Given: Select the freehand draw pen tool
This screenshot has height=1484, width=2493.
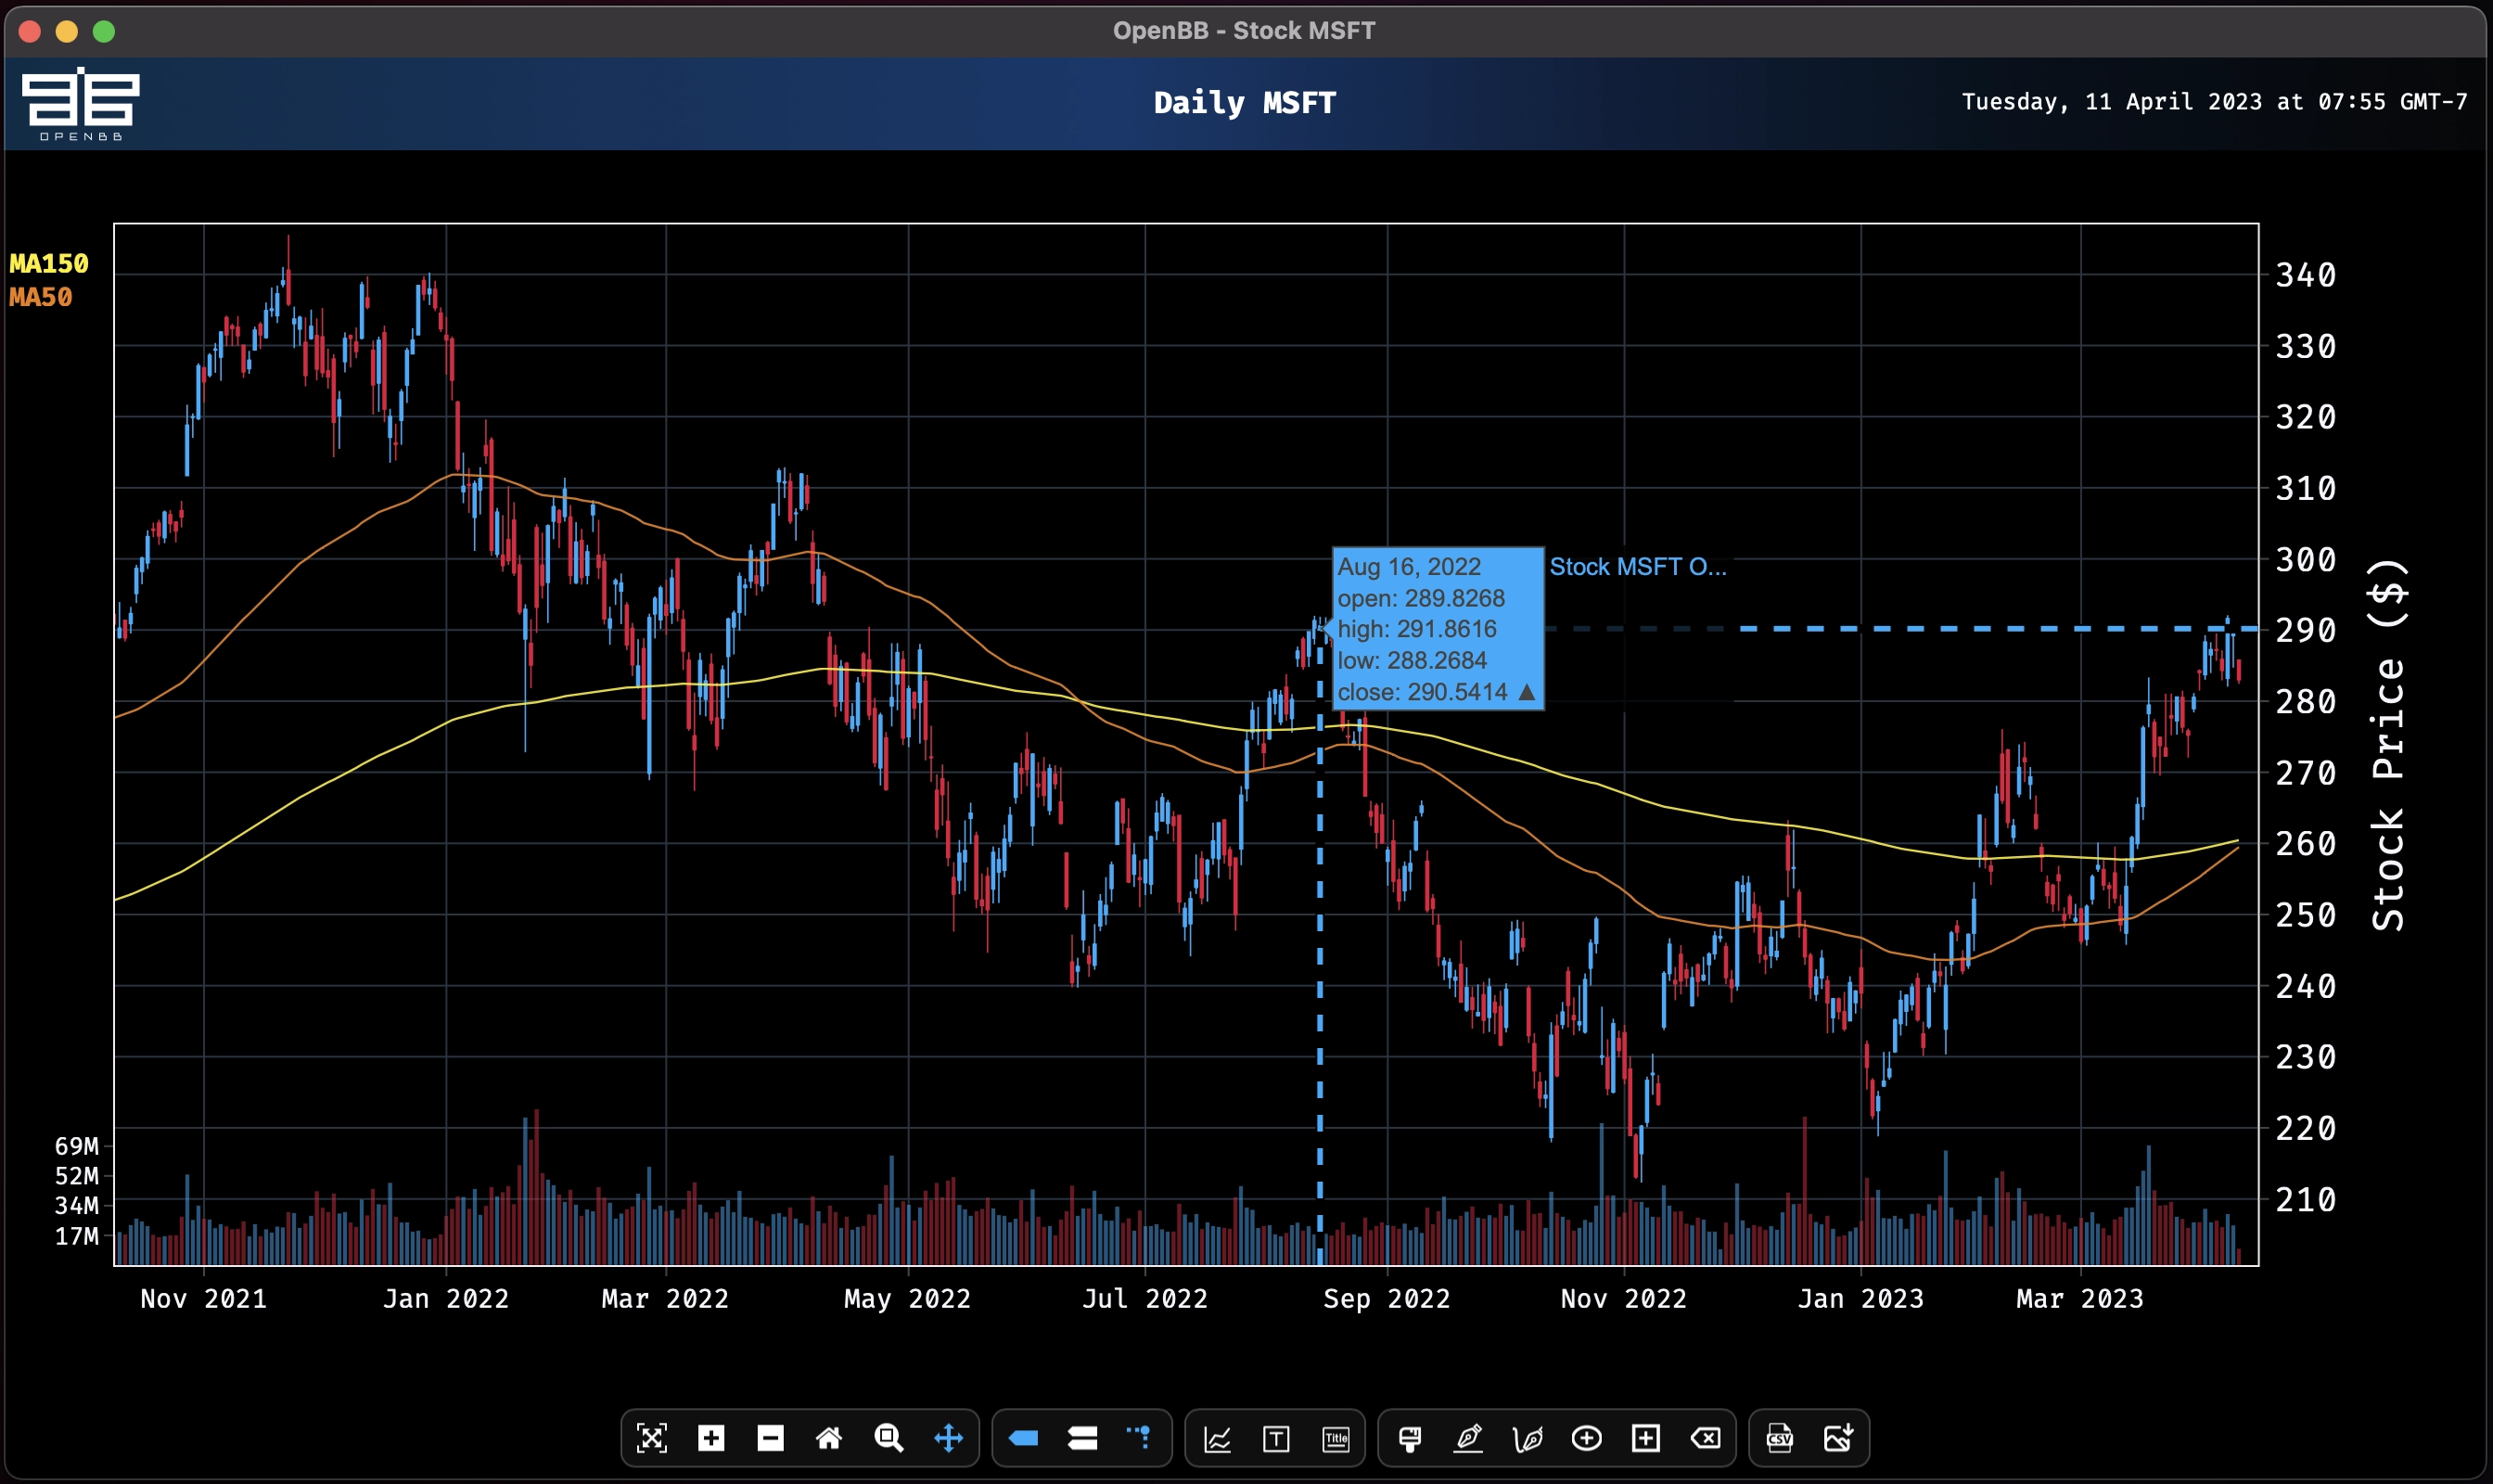Looking at the screenshot, I should (1527, 1439).
